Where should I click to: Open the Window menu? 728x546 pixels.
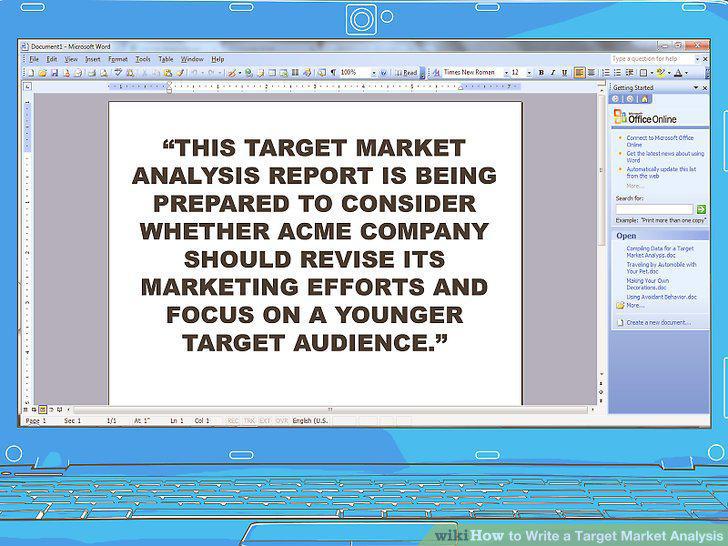pyautogui.click(x=192, y=59)
